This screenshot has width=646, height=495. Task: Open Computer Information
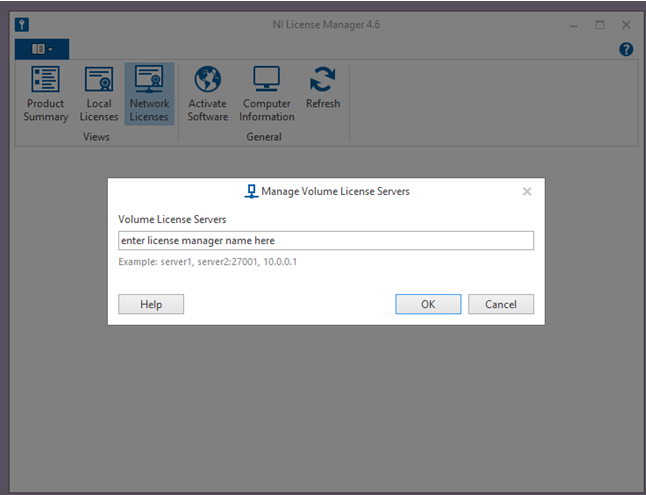(x=267, y=94)
